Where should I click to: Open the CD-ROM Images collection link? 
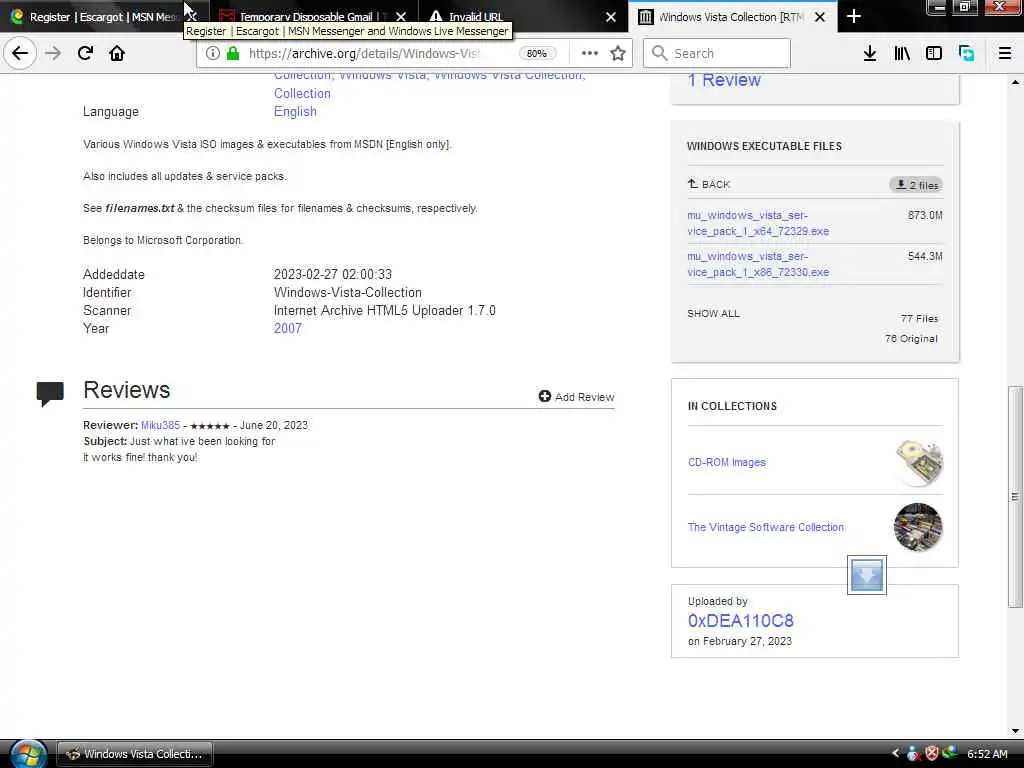coord(726,462)
